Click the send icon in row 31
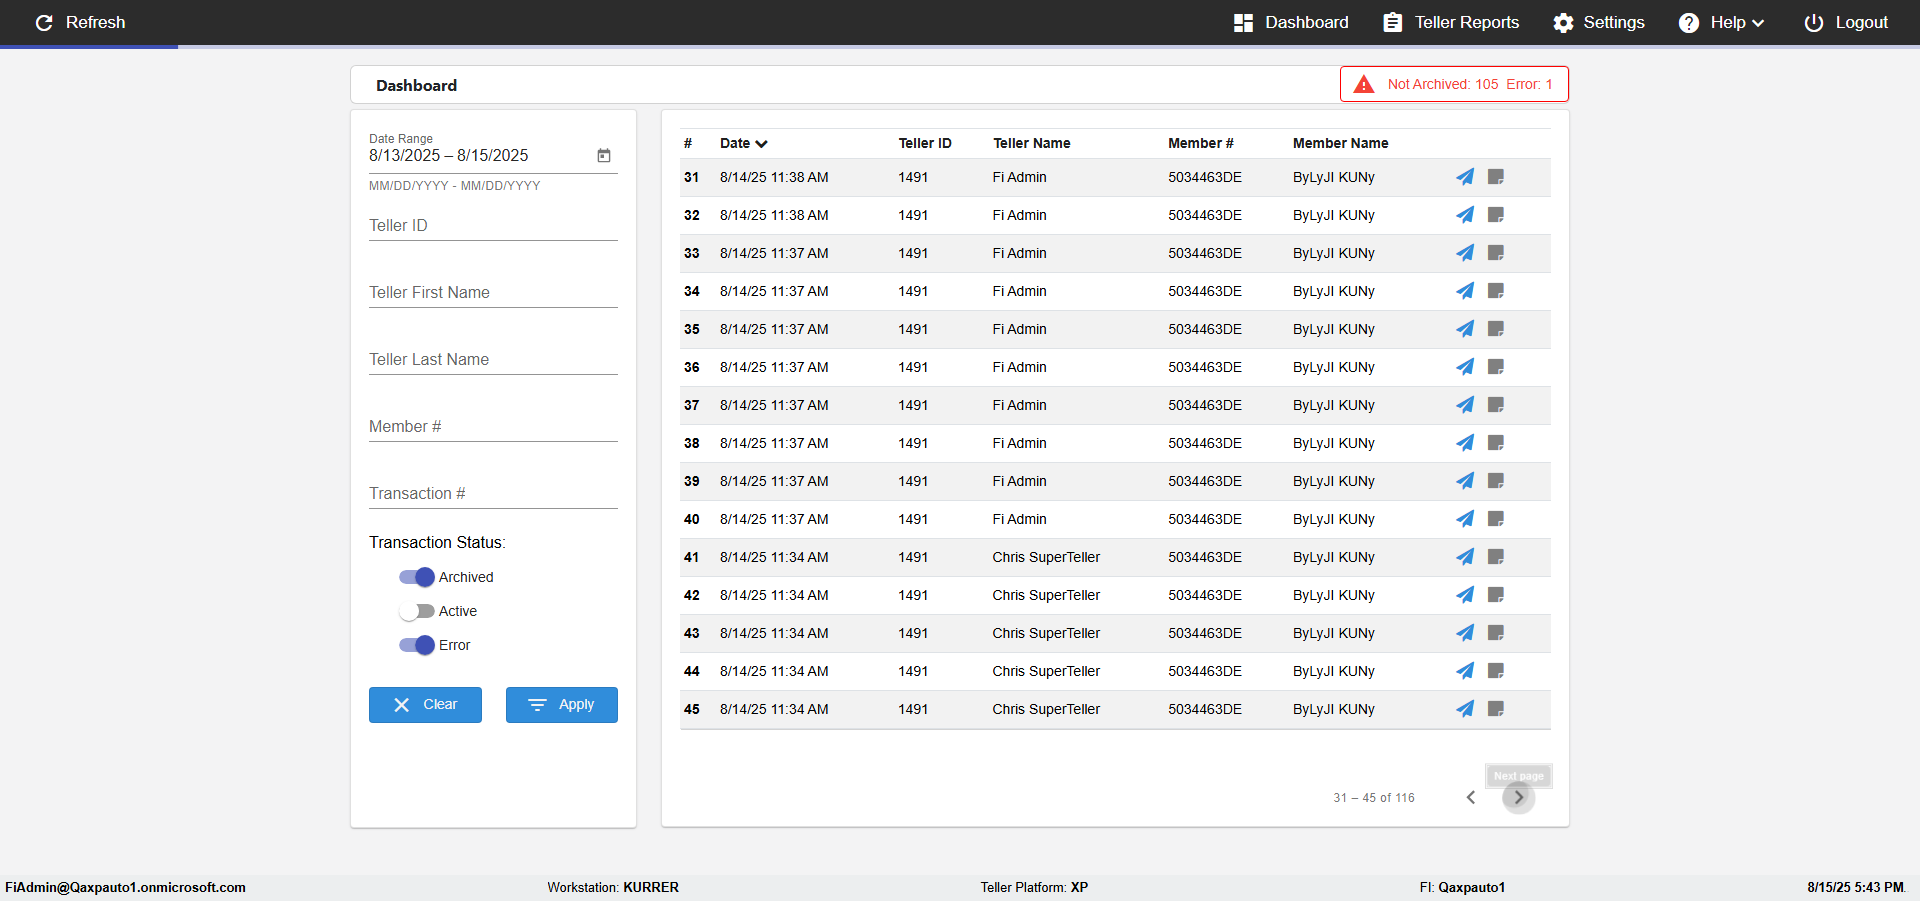The width and height of the screenshot is (1920, 901). (x=1465, y=177)
